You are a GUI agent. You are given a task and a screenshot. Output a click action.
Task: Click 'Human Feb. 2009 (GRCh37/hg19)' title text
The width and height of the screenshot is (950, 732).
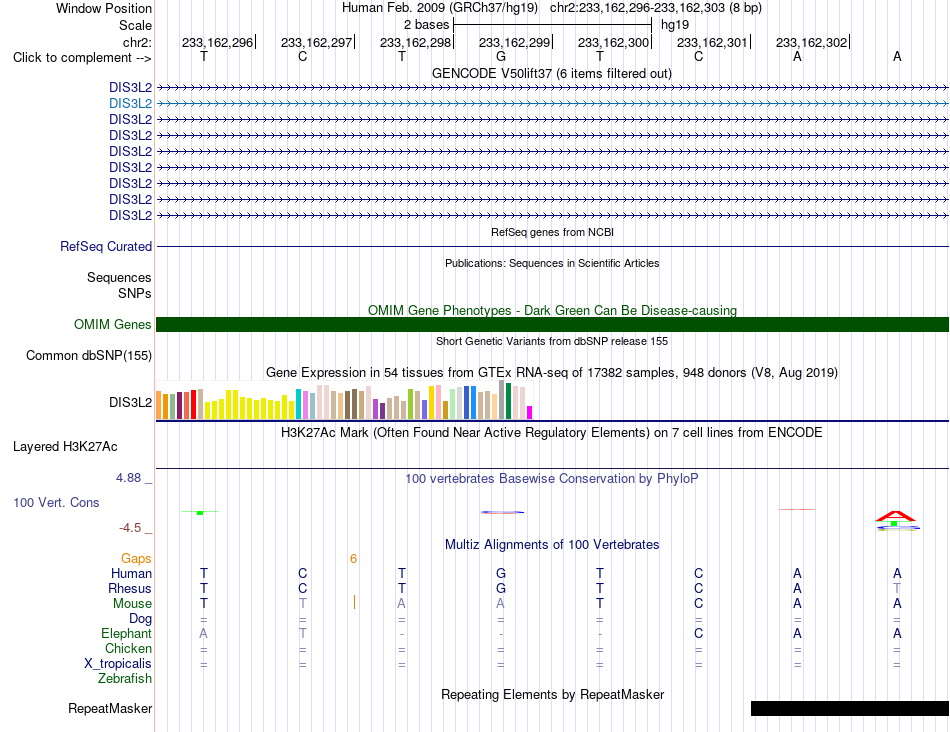440,8
